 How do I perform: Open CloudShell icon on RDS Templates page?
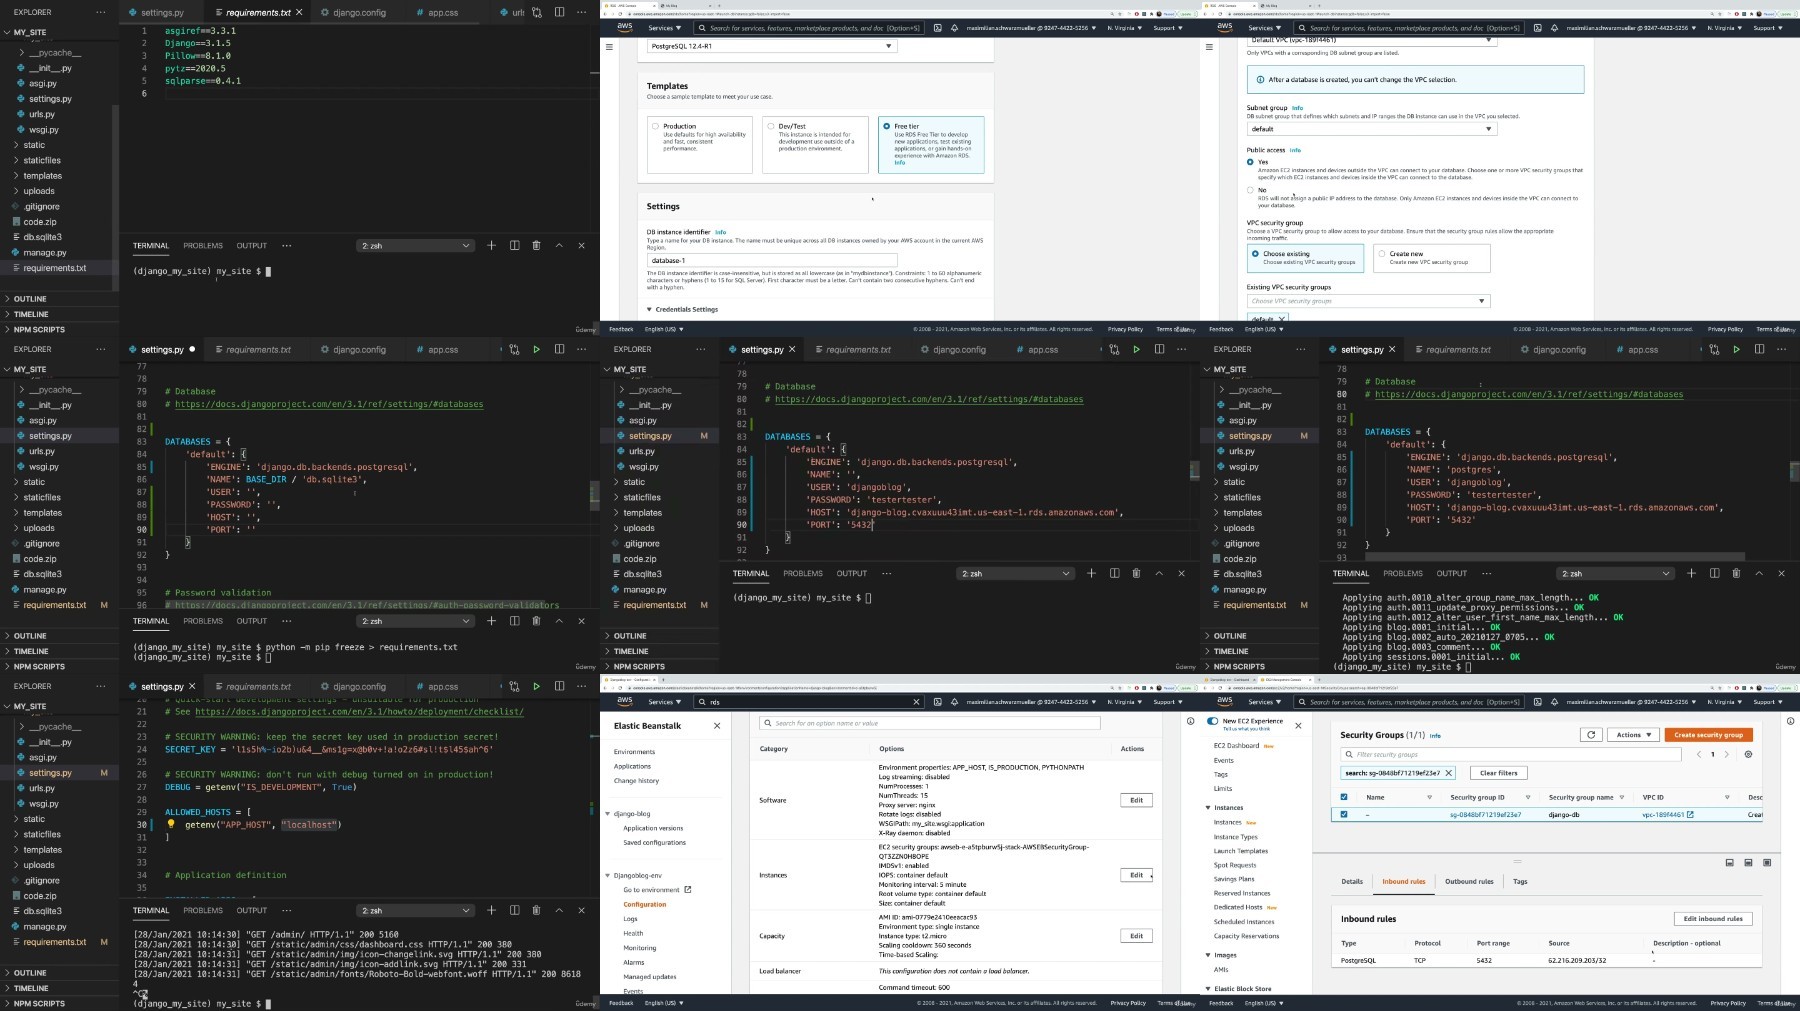[x=938, y=28]
